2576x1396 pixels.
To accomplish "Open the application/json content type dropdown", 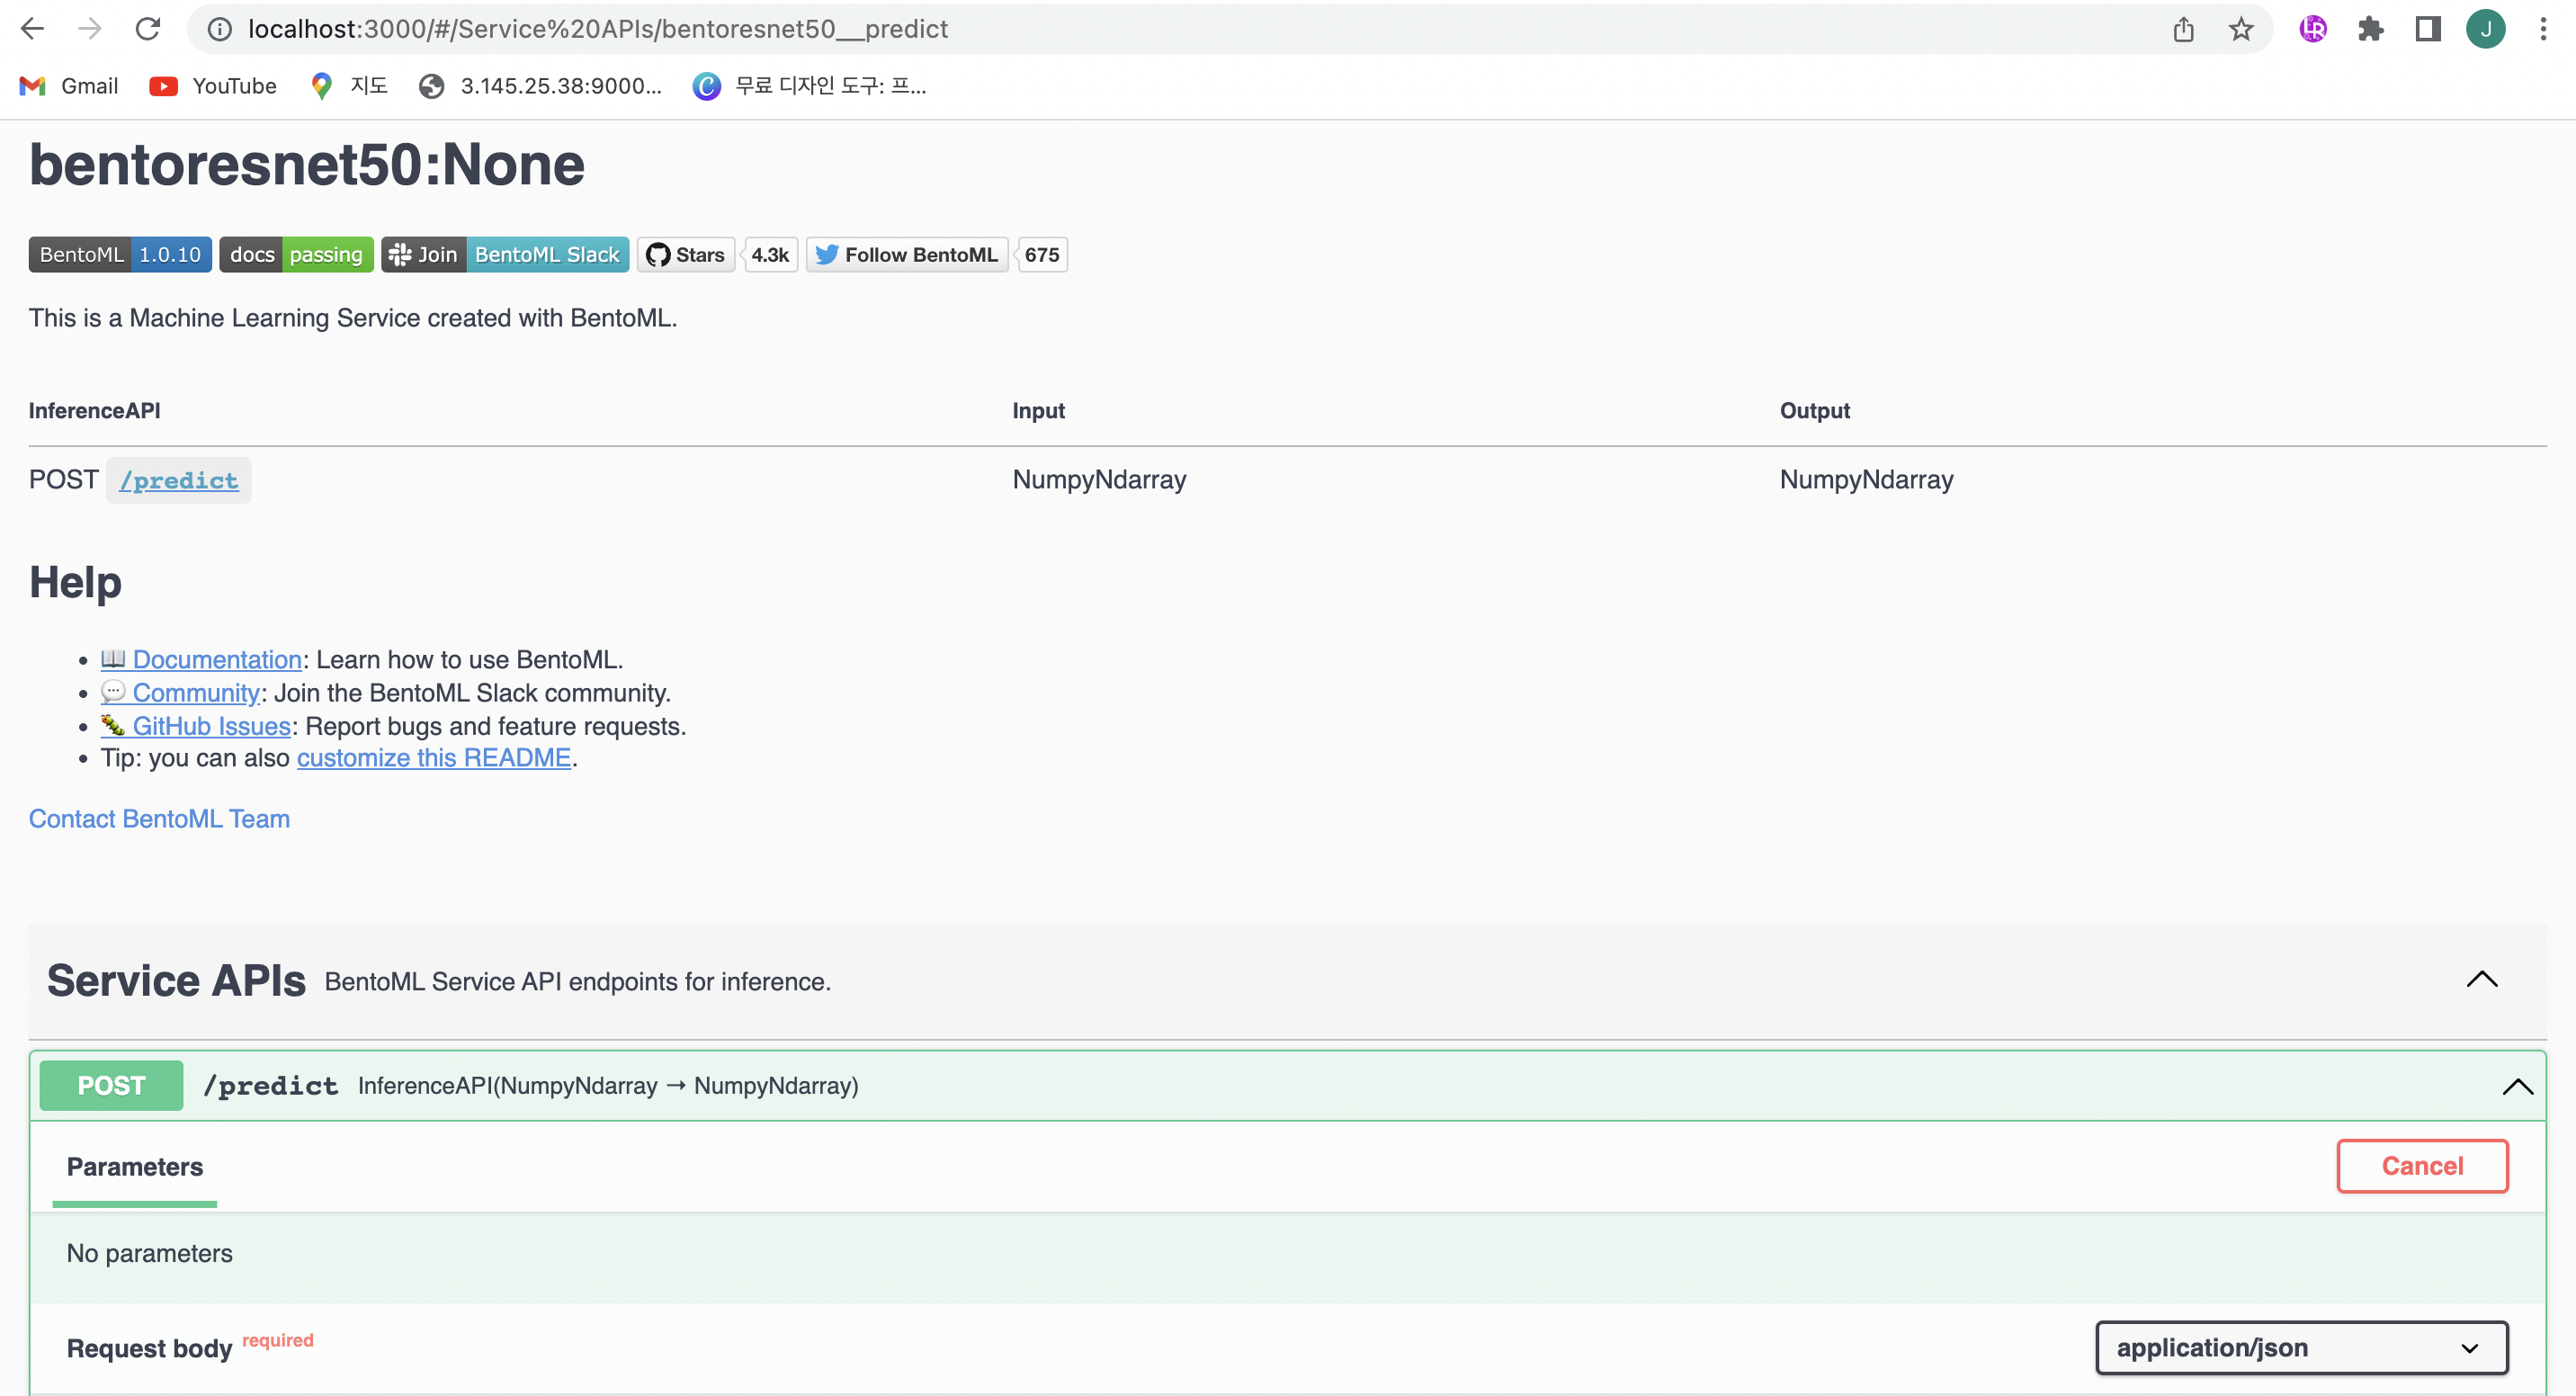I will click(2301, 1348).
